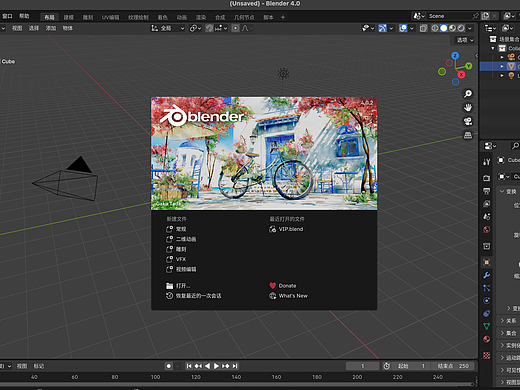
Task: Toggle snapping magnet button
Action: [209, 28]
